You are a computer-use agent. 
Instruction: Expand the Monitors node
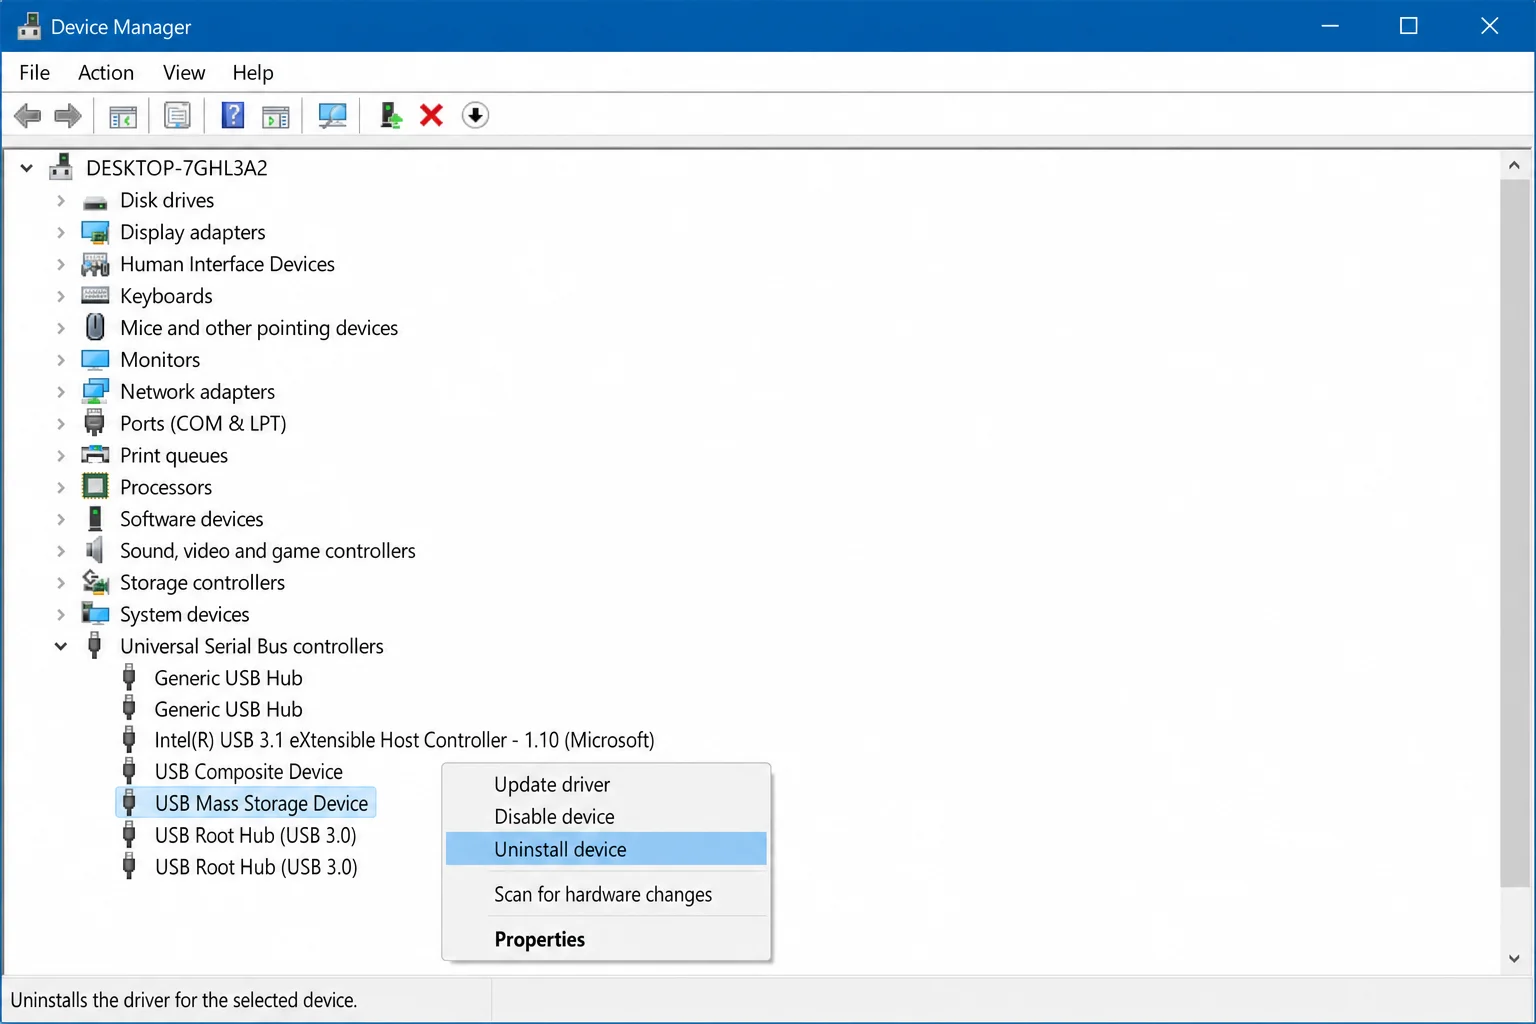(x=61, y=360)
